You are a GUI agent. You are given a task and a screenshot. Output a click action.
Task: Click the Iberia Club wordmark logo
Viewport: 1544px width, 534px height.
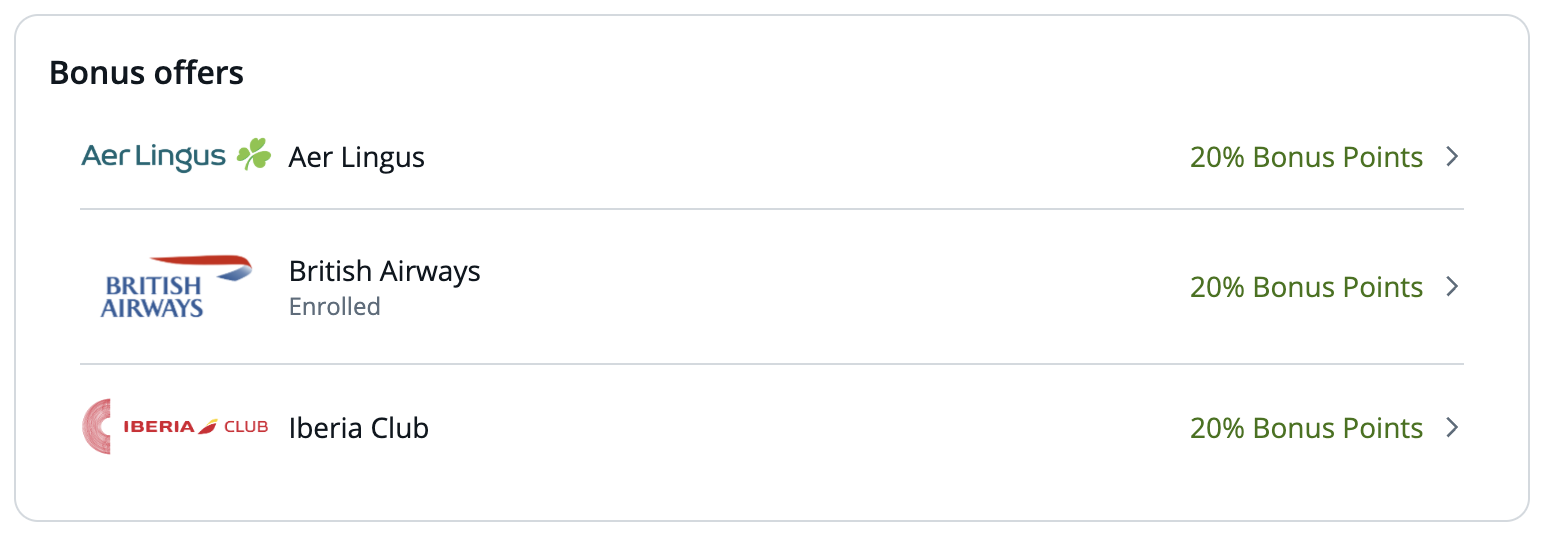click(x=195, y=427)
